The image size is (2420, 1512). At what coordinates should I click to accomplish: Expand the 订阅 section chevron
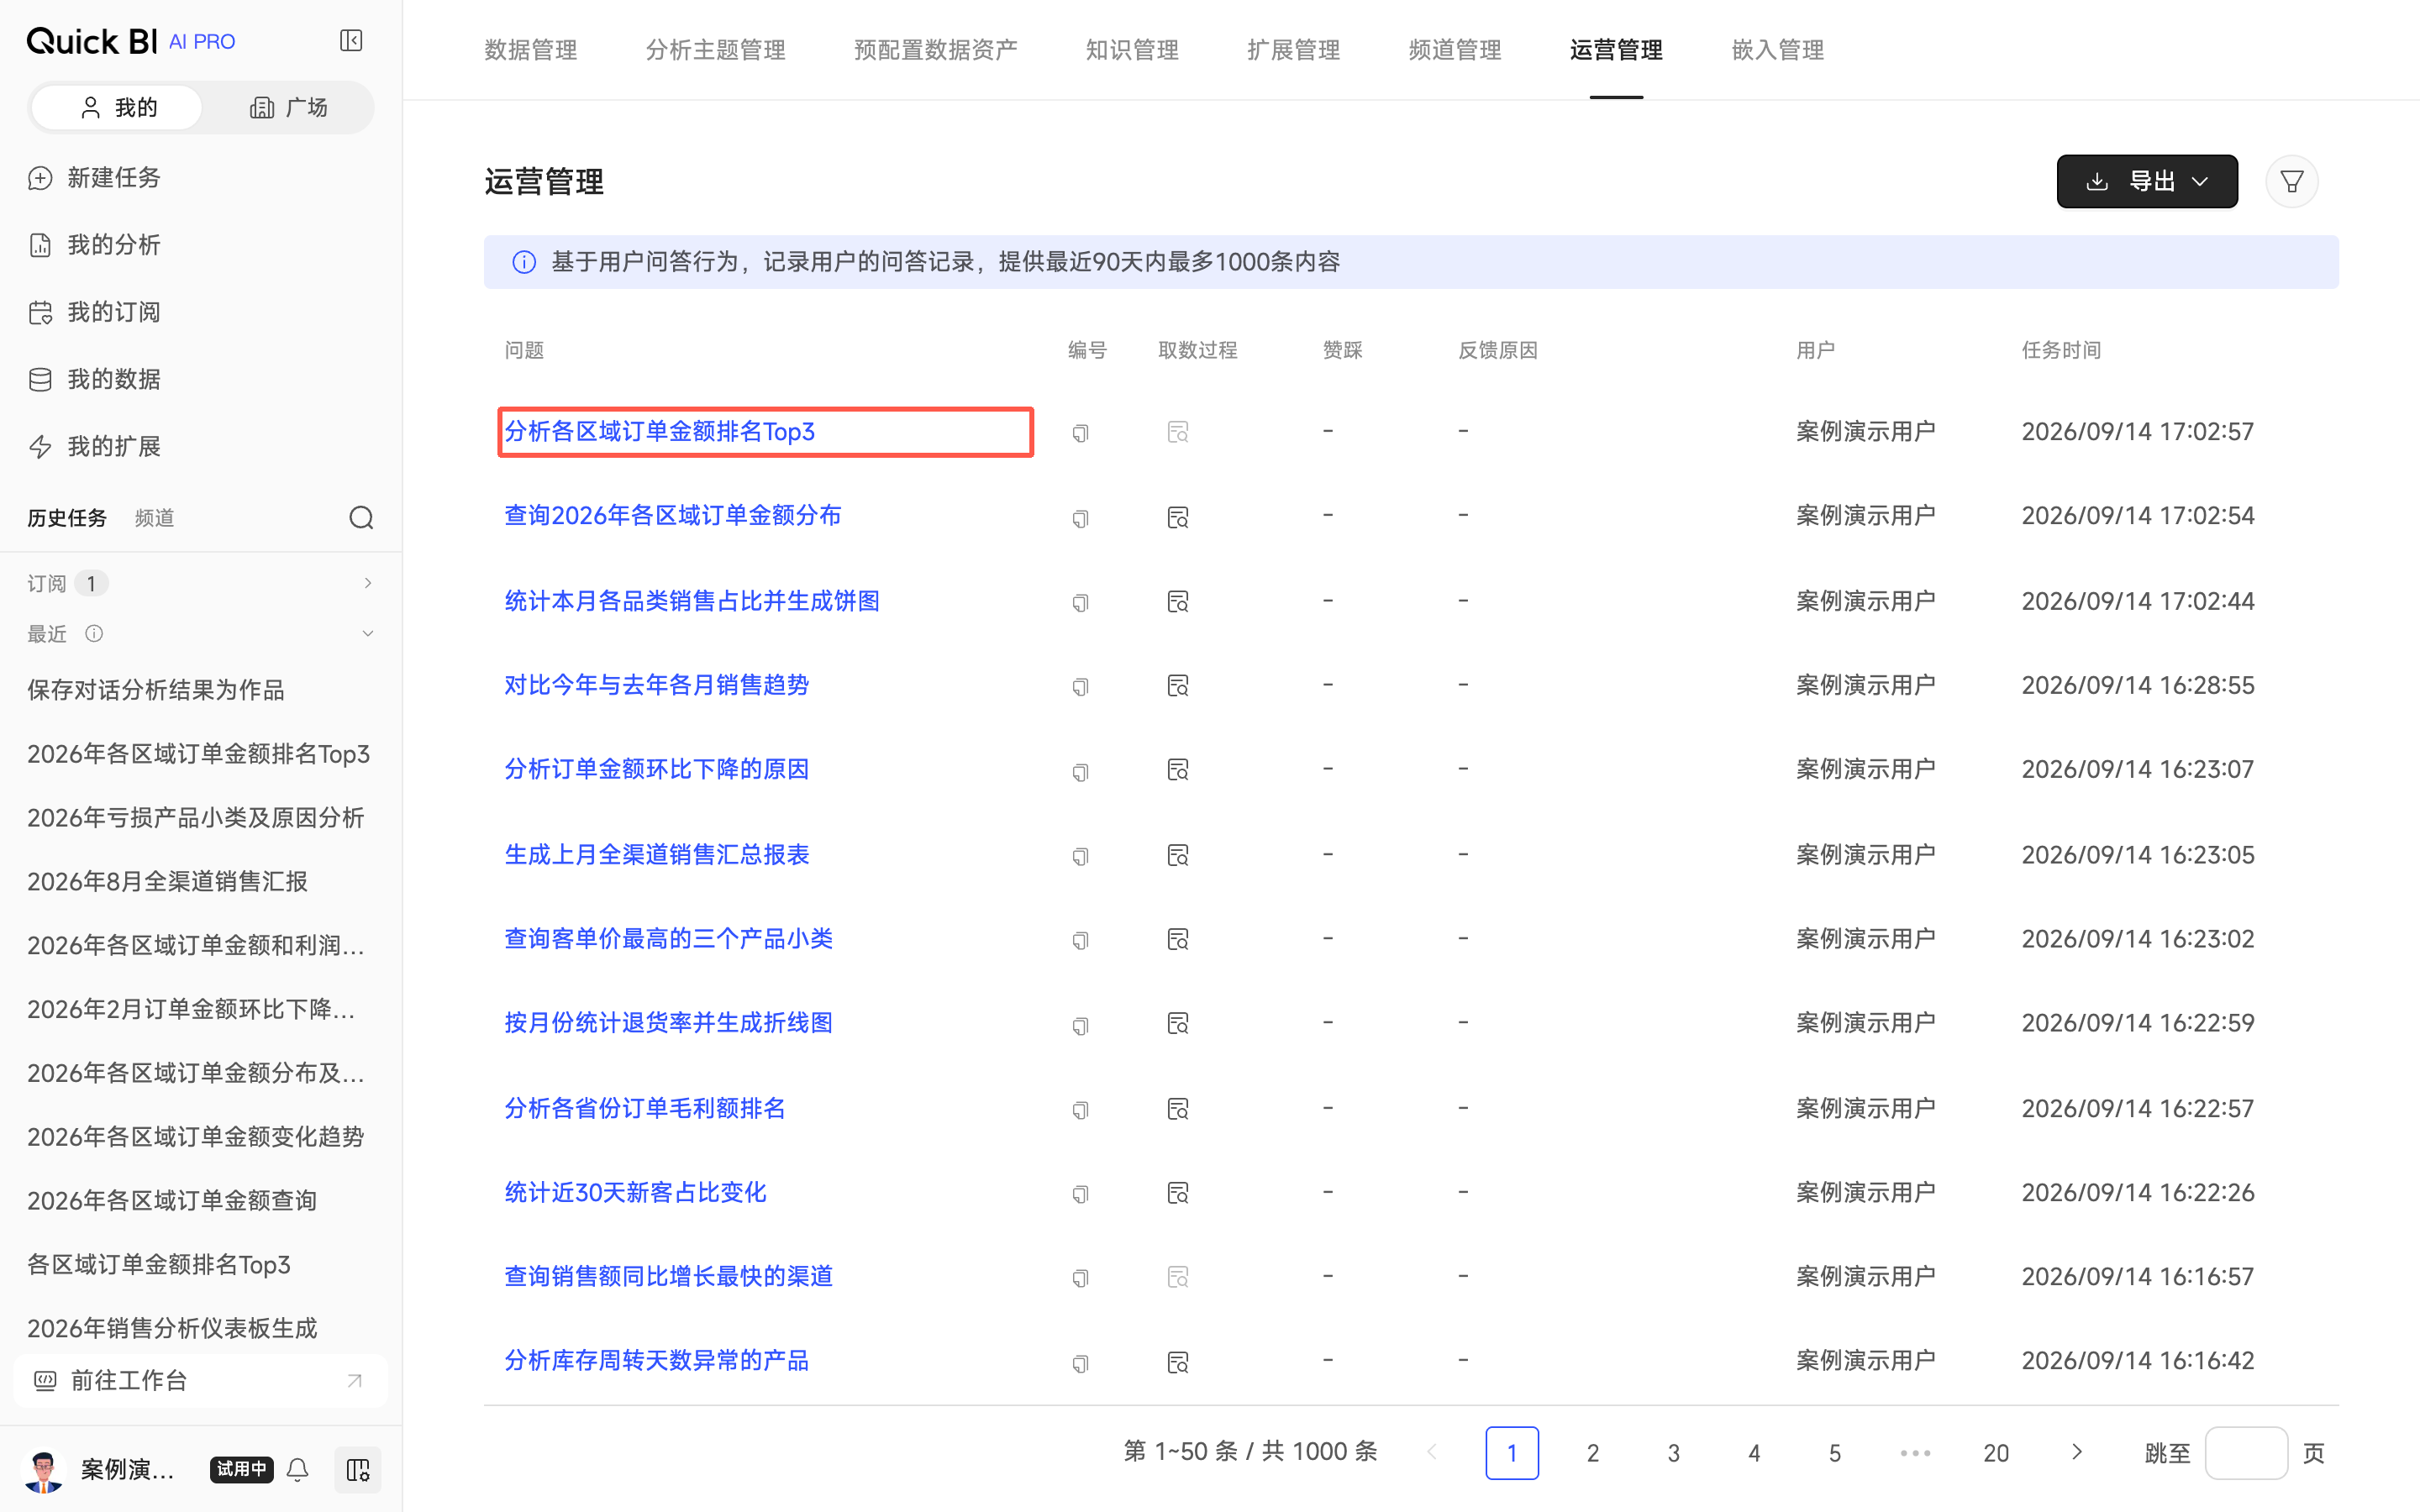[368, 583]
